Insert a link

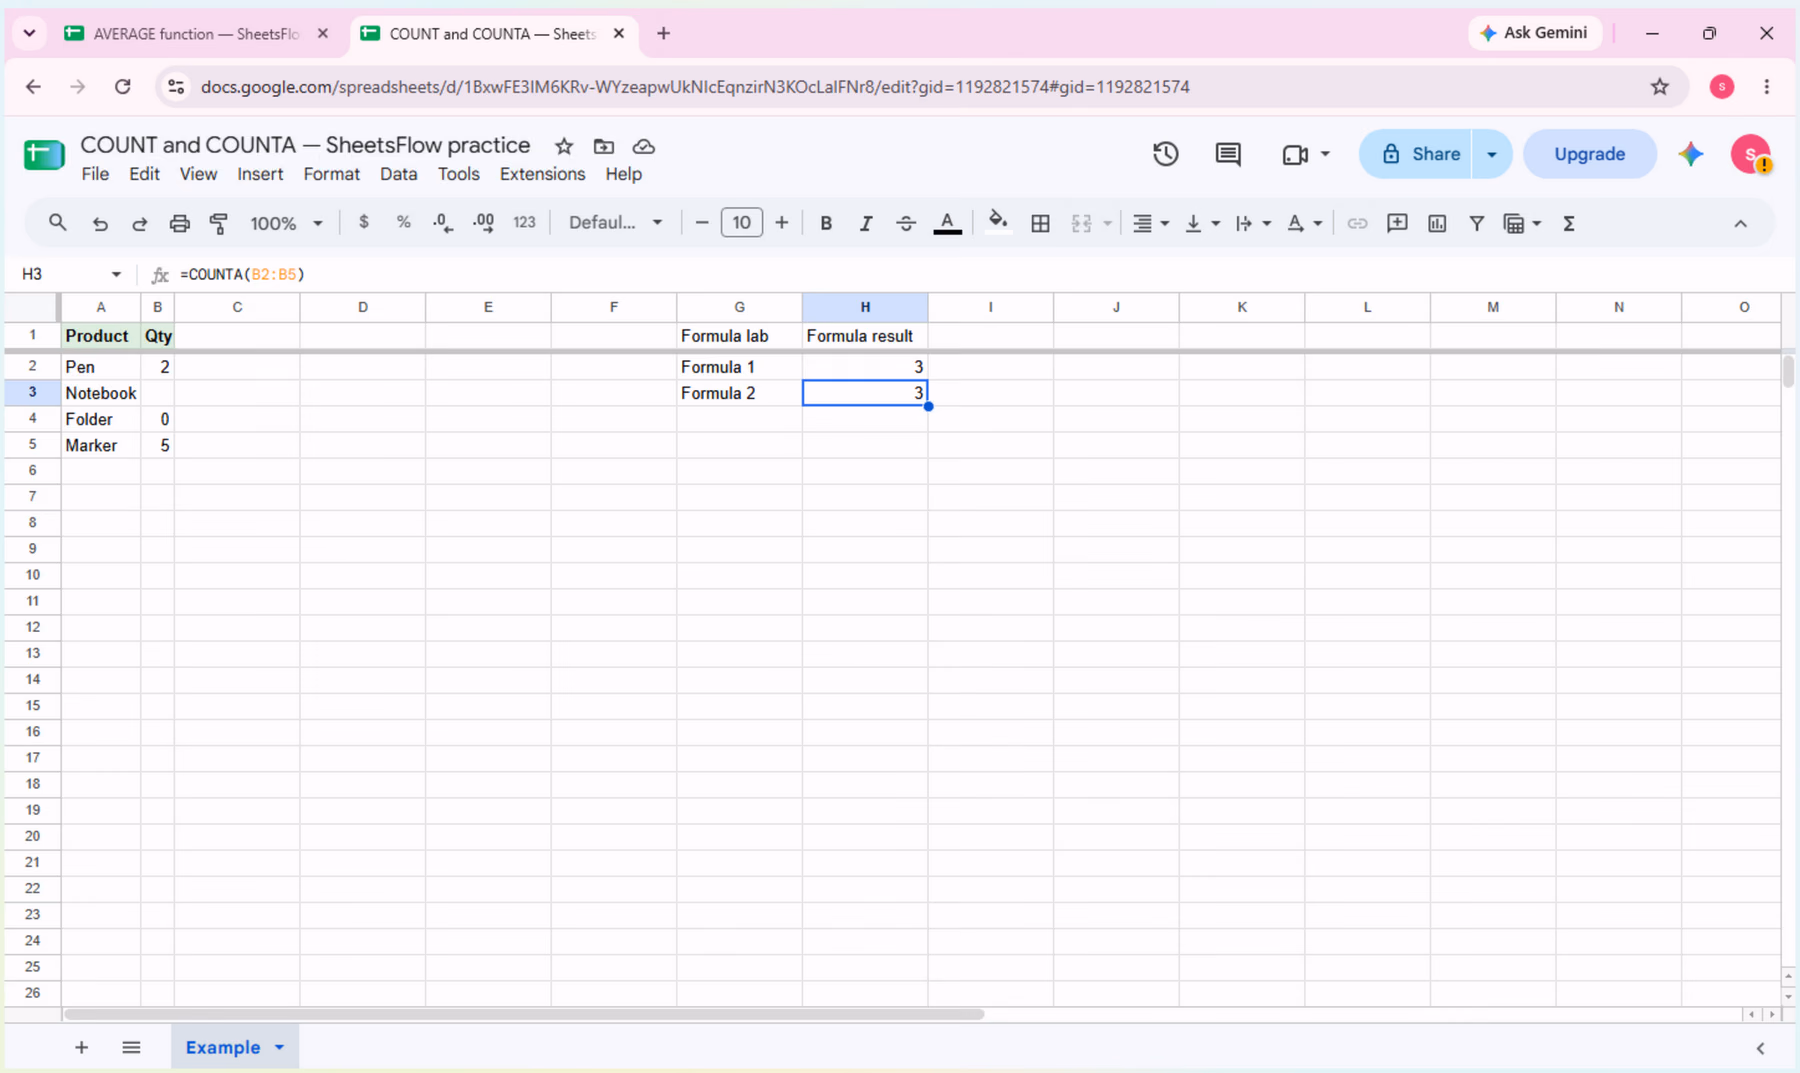pos(1357,223)
